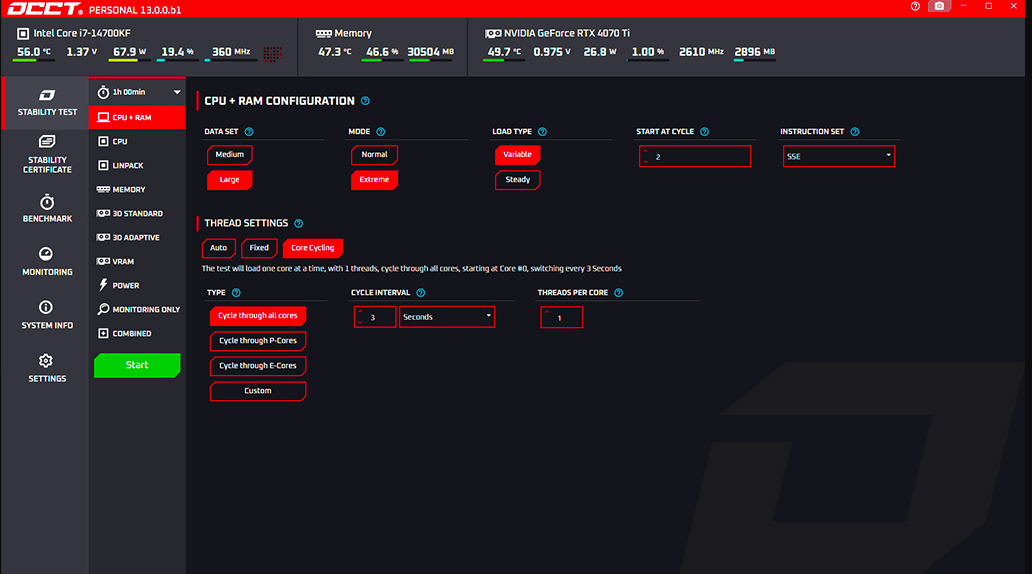
Task: Select the VRAM test
Action: click(138, 261)
